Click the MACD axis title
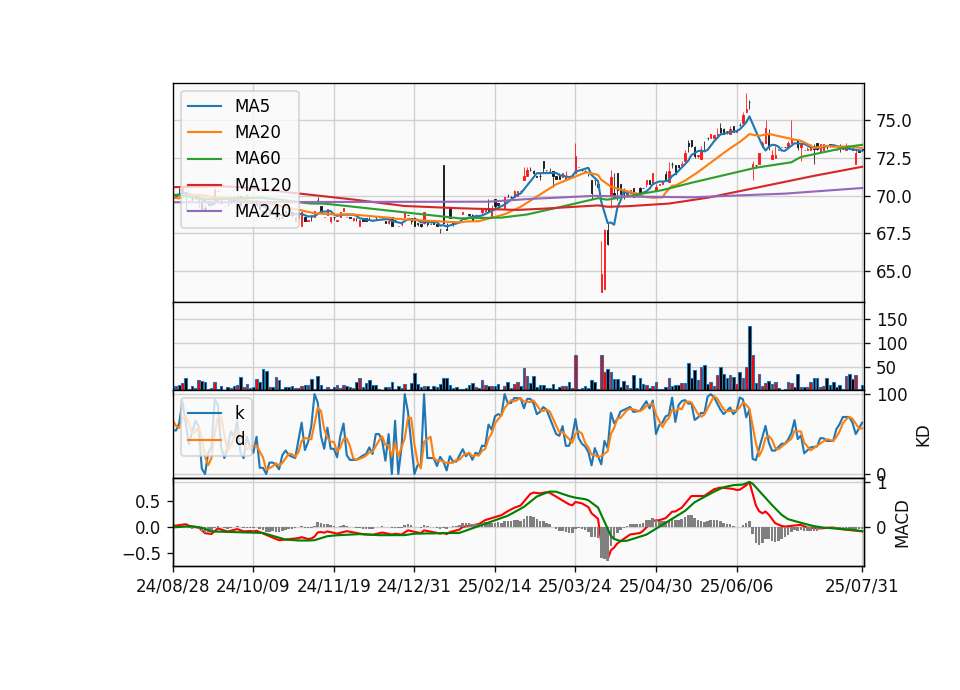960x690 pixels. pyautogui.click(x=901, y=524)
